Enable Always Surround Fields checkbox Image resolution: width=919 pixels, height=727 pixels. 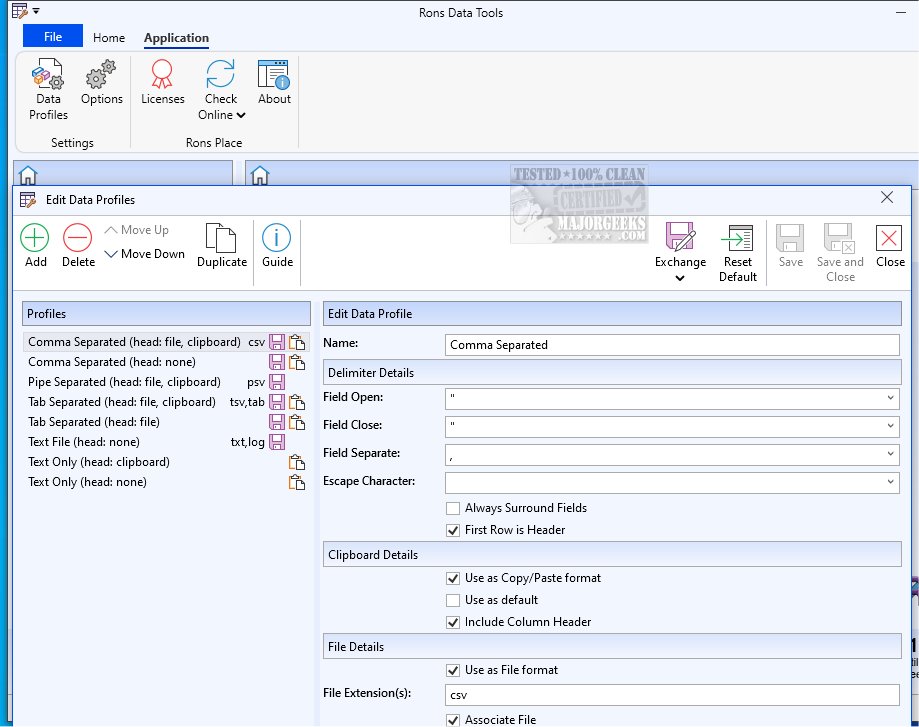[452, 508]
